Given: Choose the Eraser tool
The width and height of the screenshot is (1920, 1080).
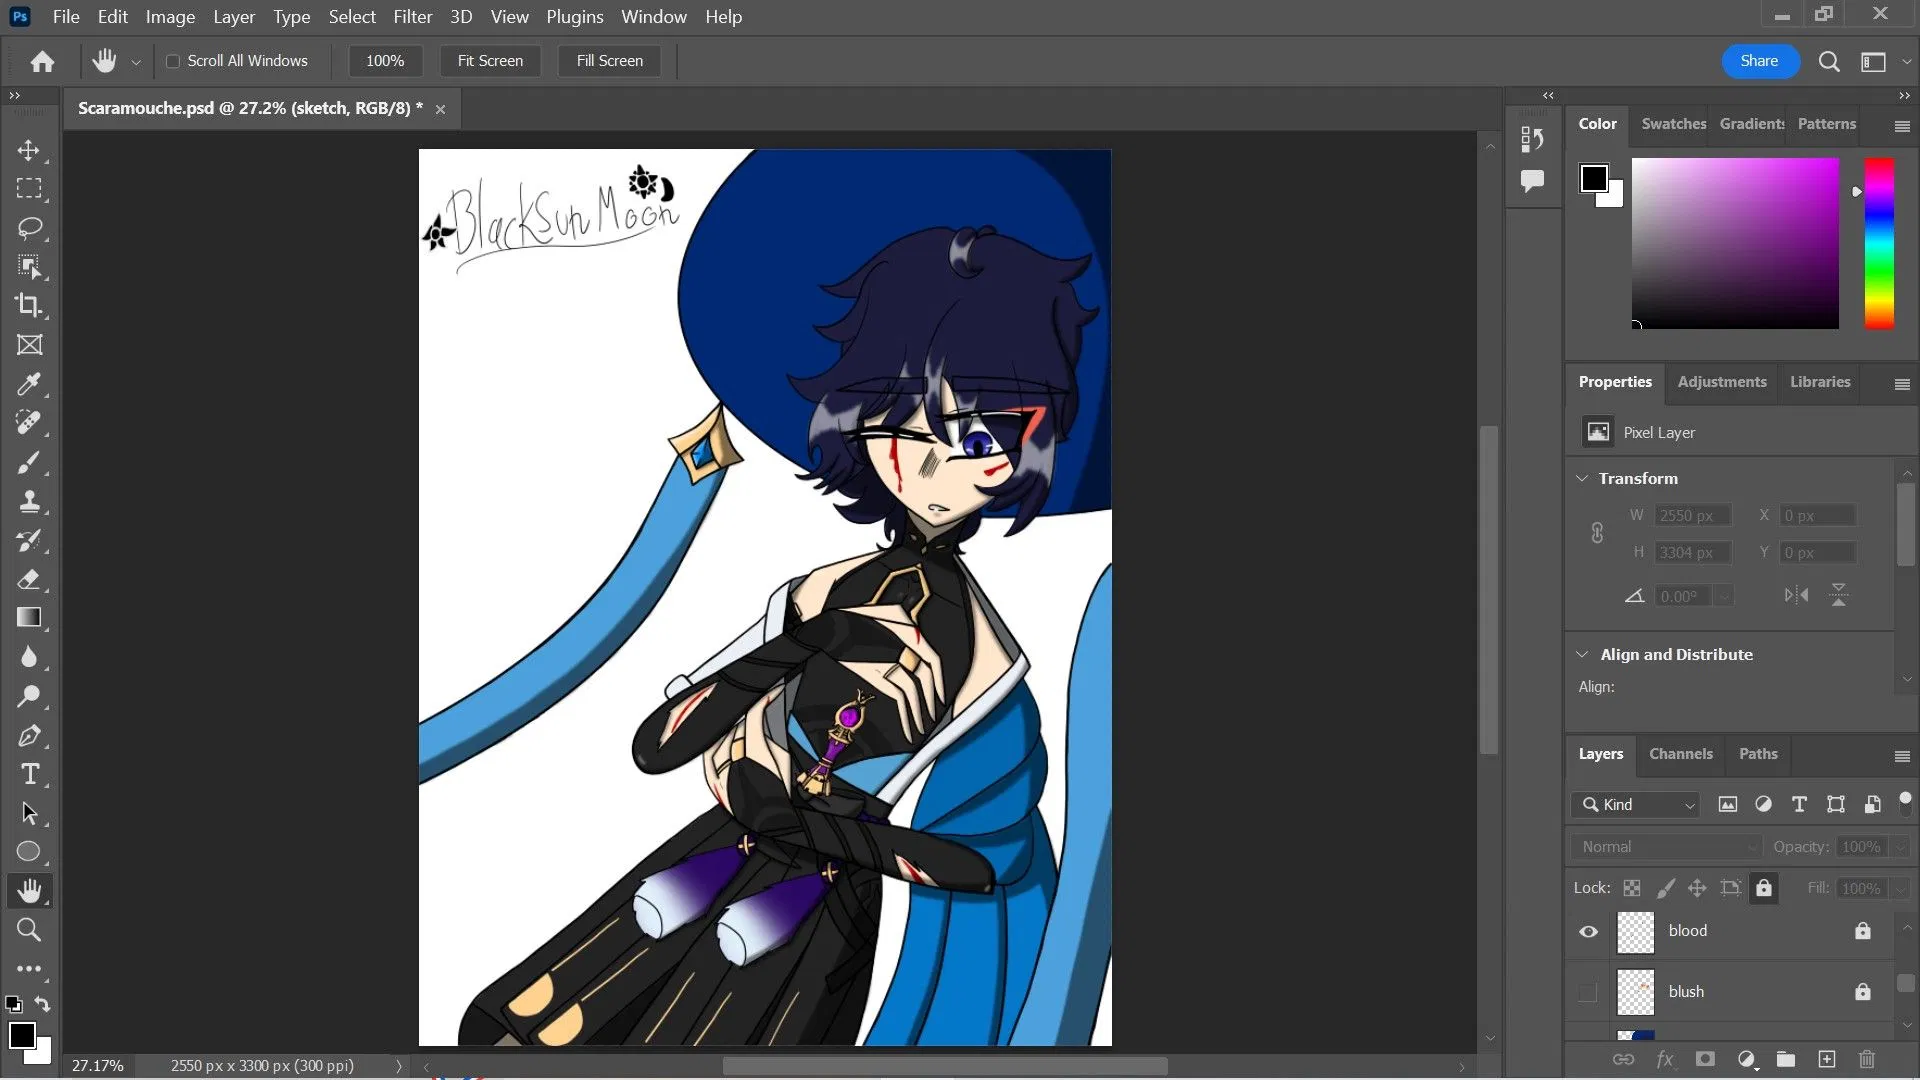Looking at the screenshot, I should click(29, 579).
